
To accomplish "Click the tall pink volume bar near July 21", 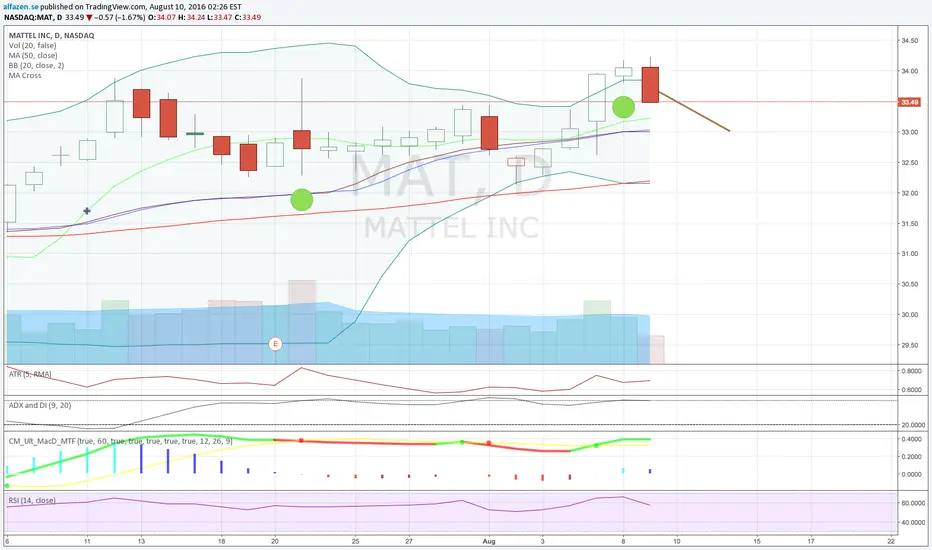I will pyautogui.click(x=302, y=322).
